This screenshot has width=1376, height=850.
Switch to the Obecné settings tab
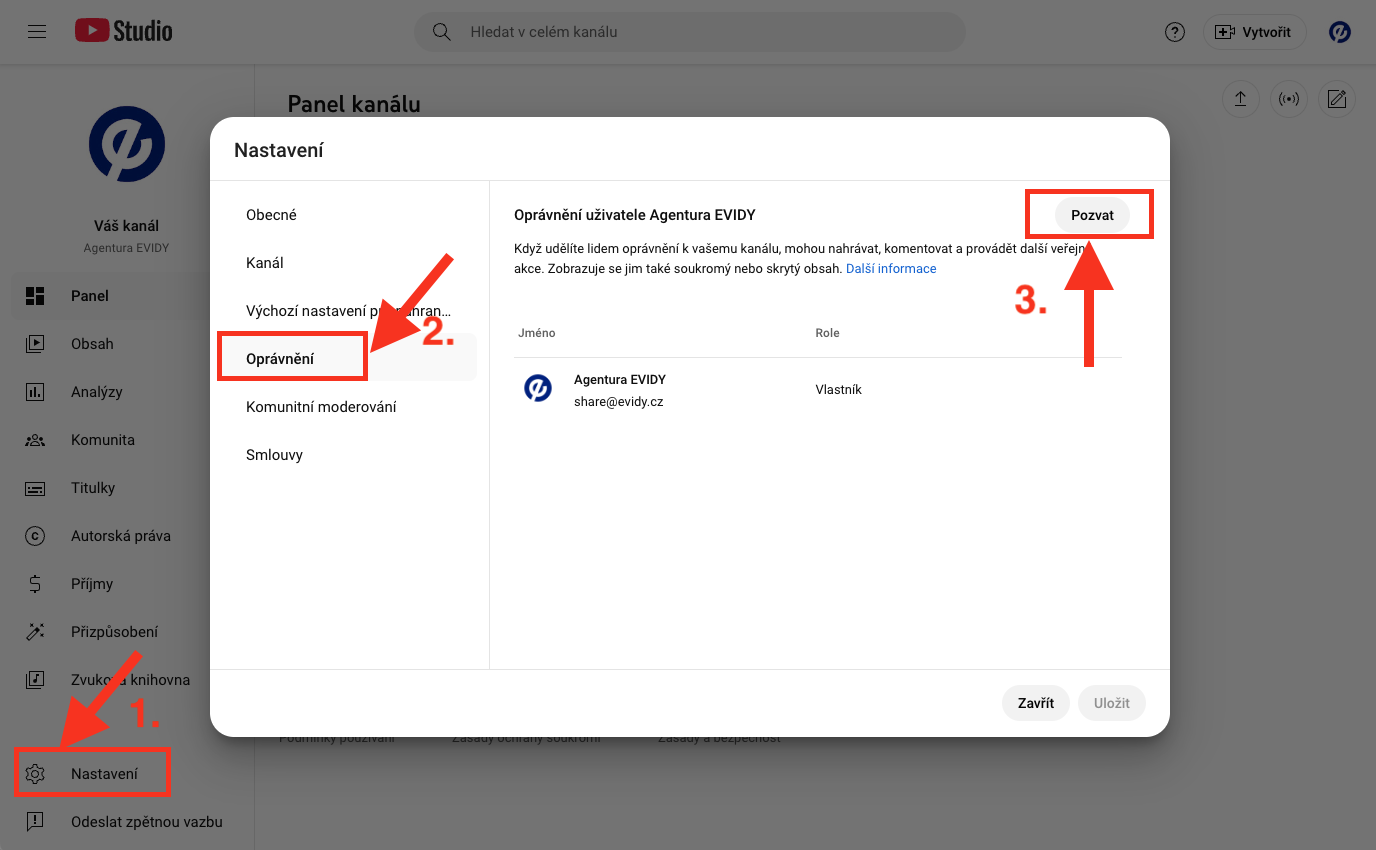tap(271, 215)
